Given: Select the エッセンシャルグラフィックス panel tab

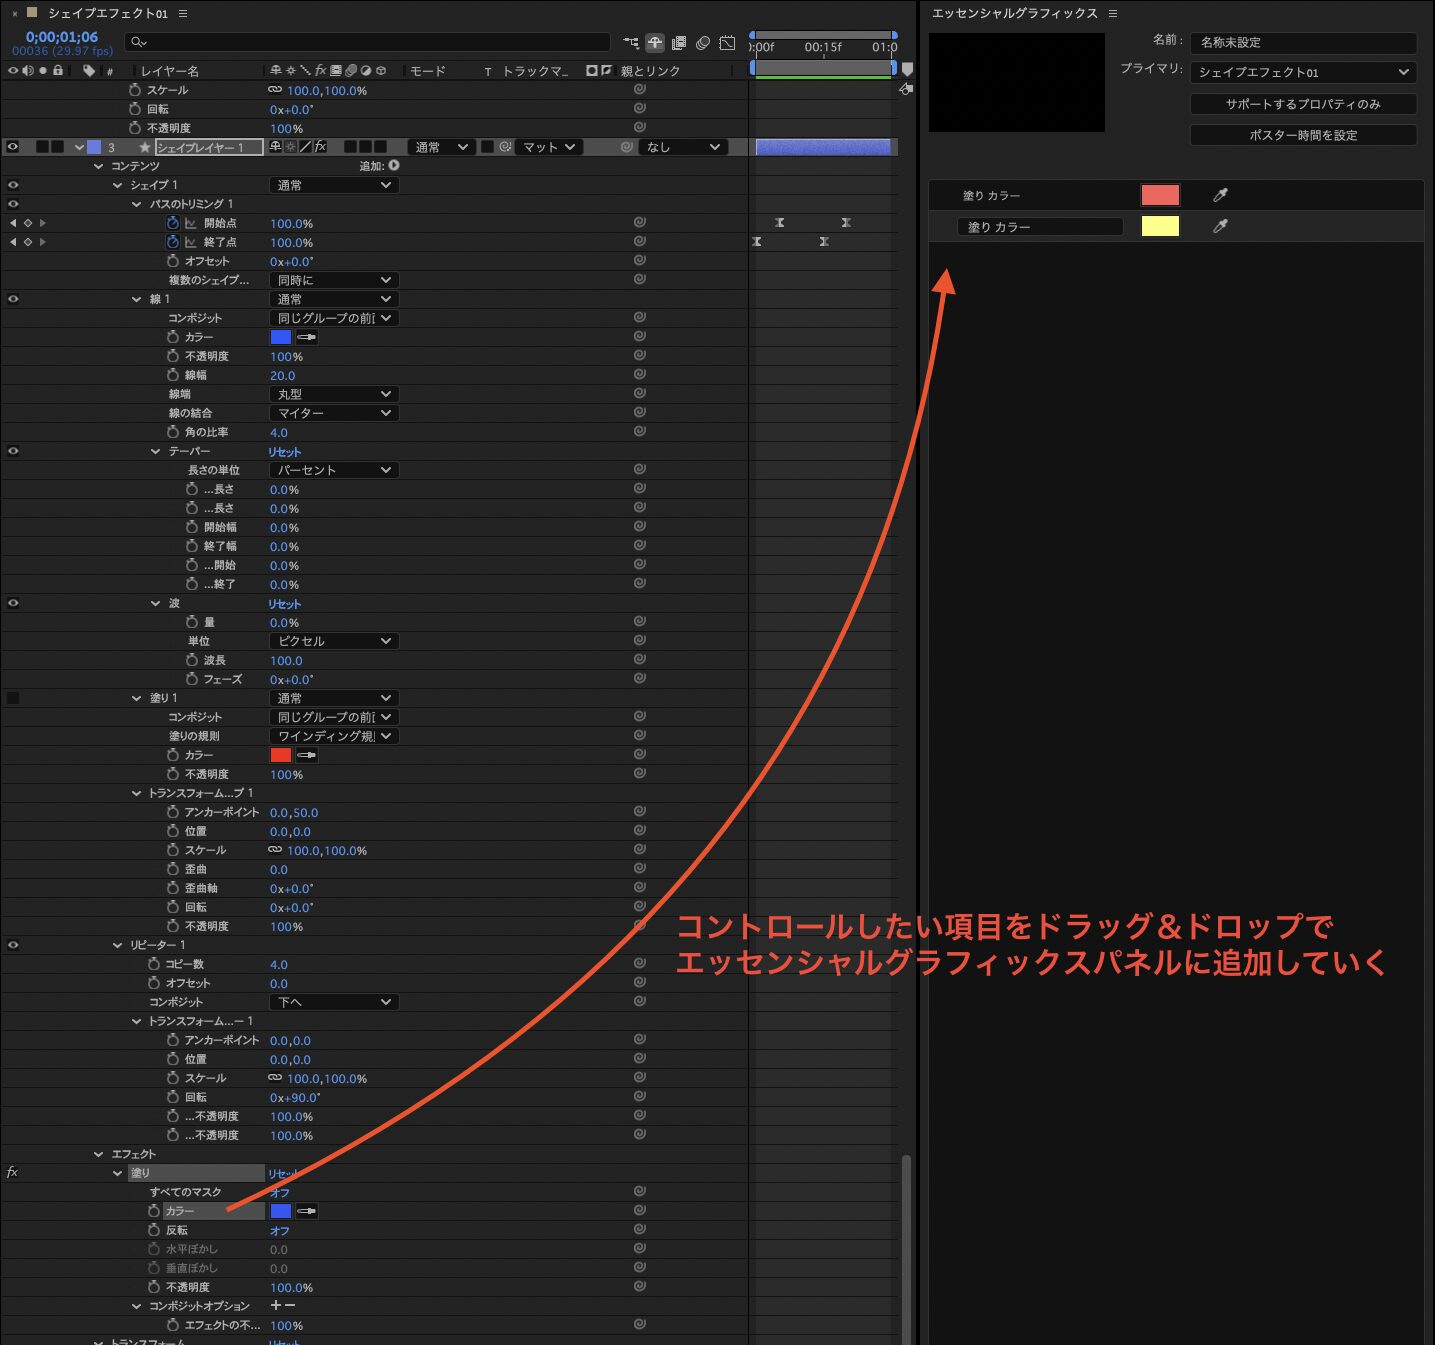Looking at the screenshot, I should pyautogui.click(x=1014, y=13).
